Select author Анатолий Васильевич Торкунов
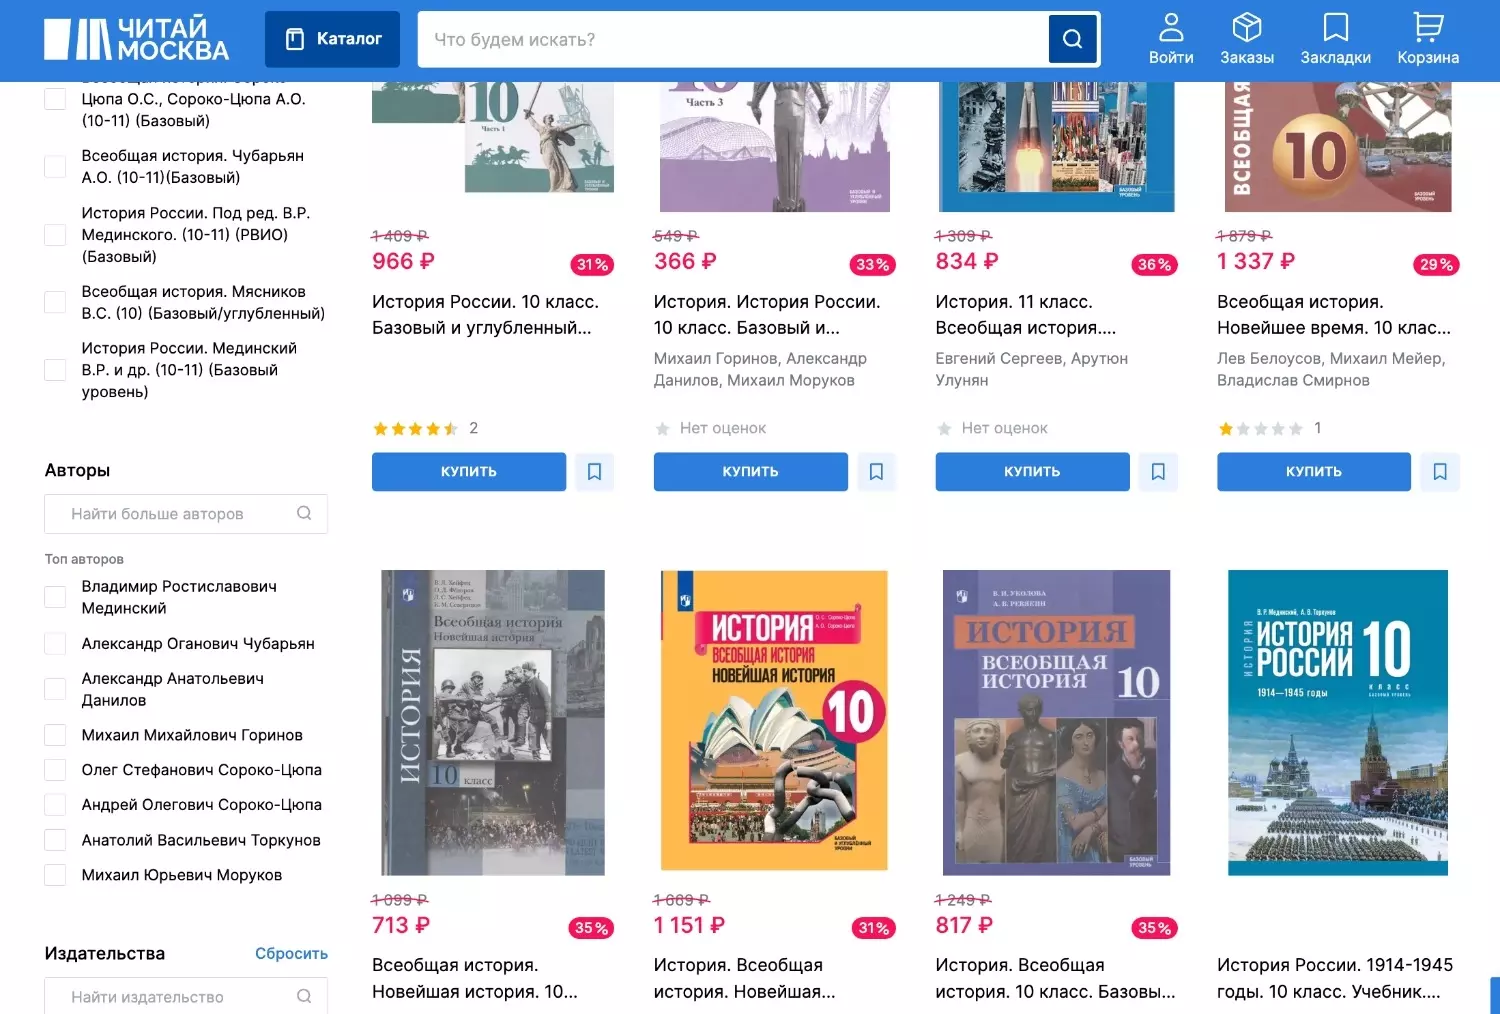This screenshot has width=1500, height=1014. (55, 840)
